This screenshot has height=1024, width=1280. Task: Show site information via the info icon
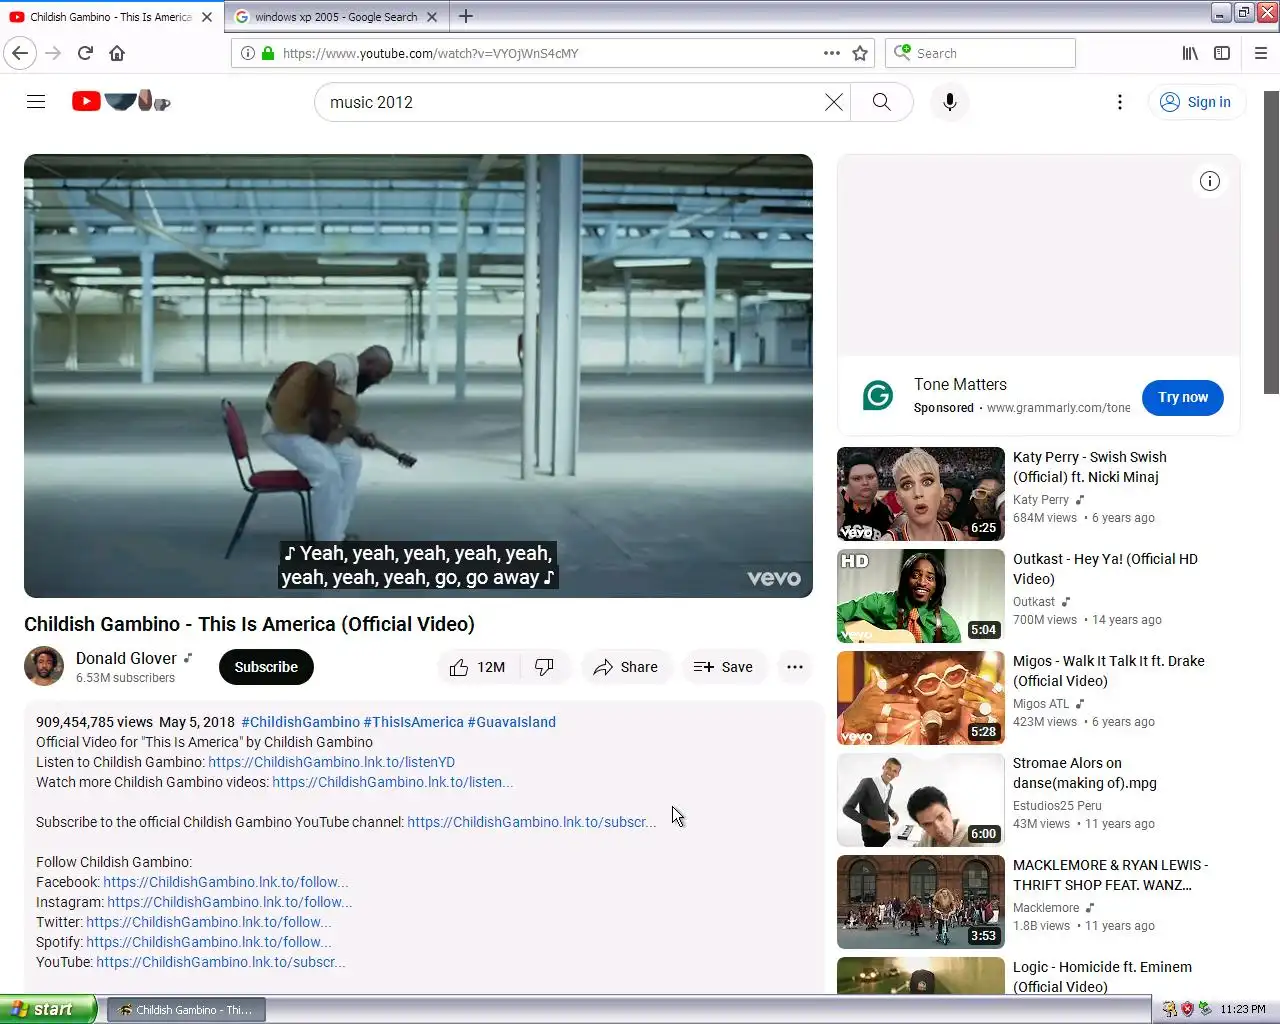tap(248, 53)
